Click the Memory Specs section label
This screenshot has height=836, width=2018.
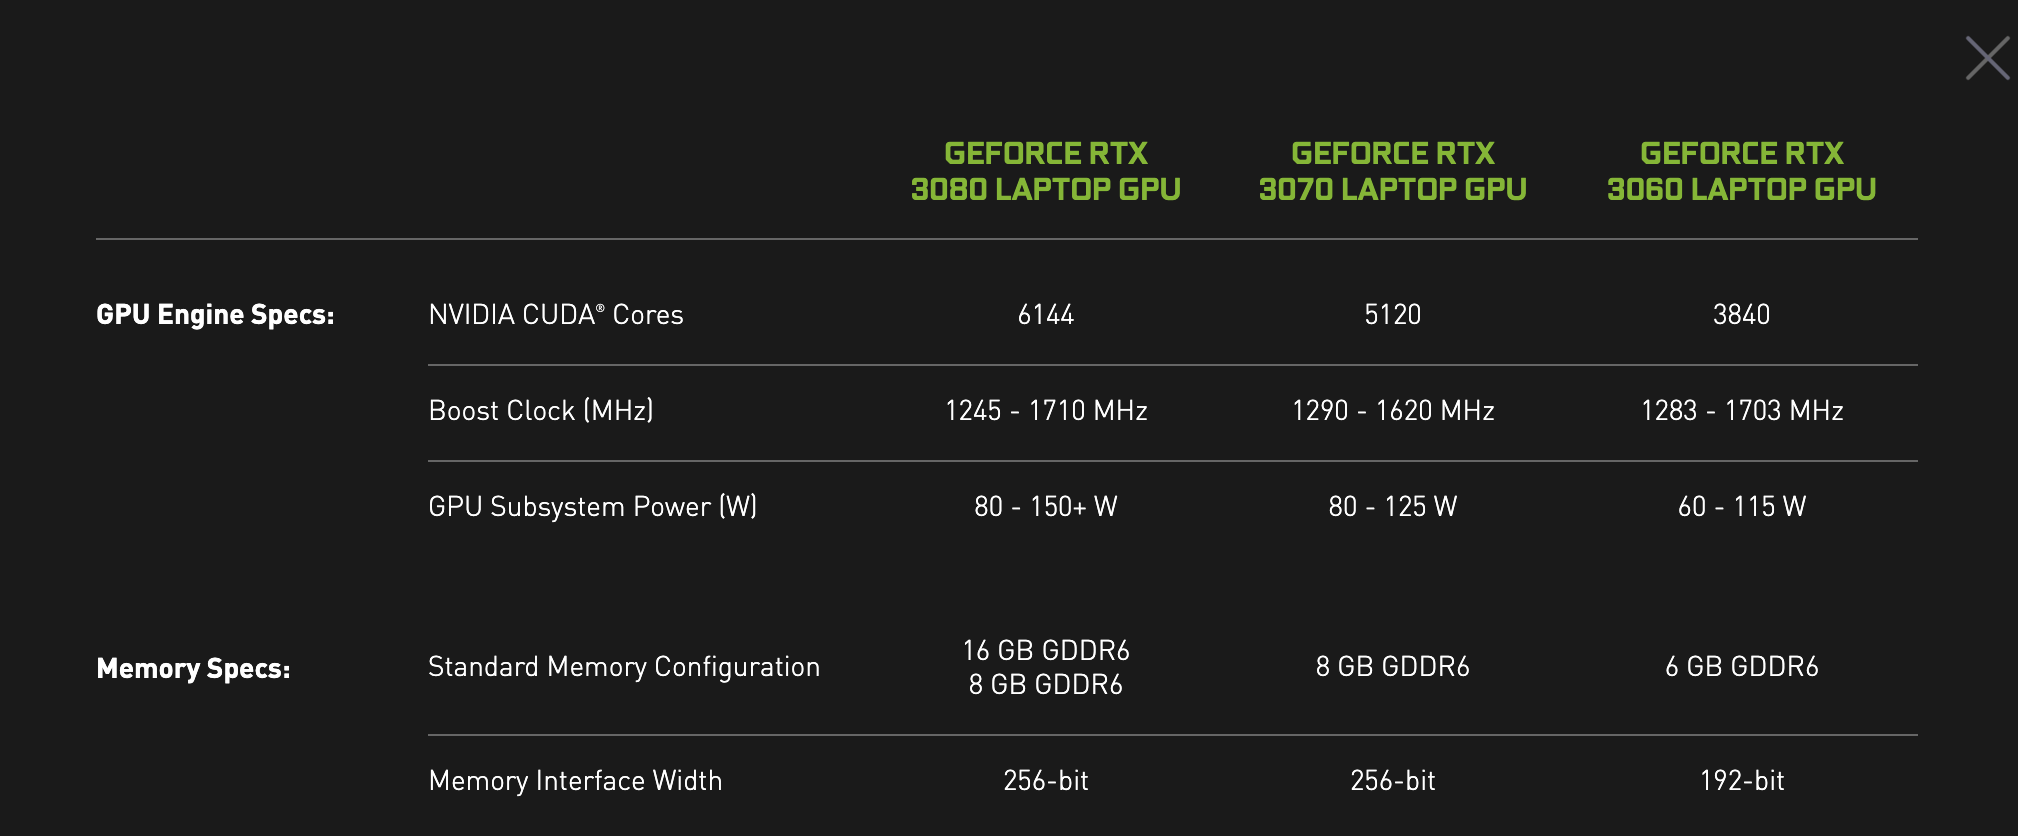[193, 668]
